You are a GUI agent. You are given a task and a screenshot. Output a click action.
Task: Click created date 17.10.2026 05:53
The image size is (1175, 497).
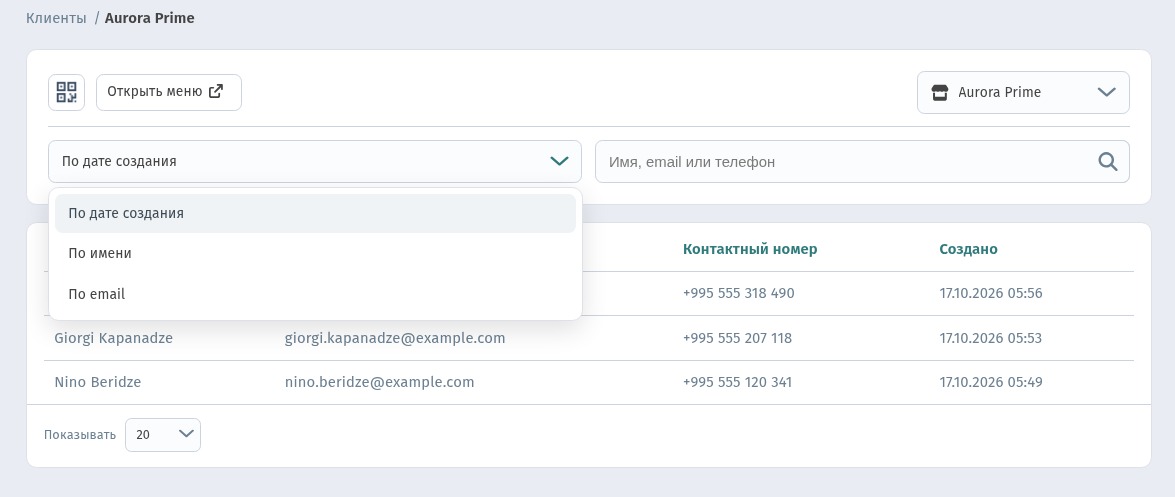[x=991, y=338]
